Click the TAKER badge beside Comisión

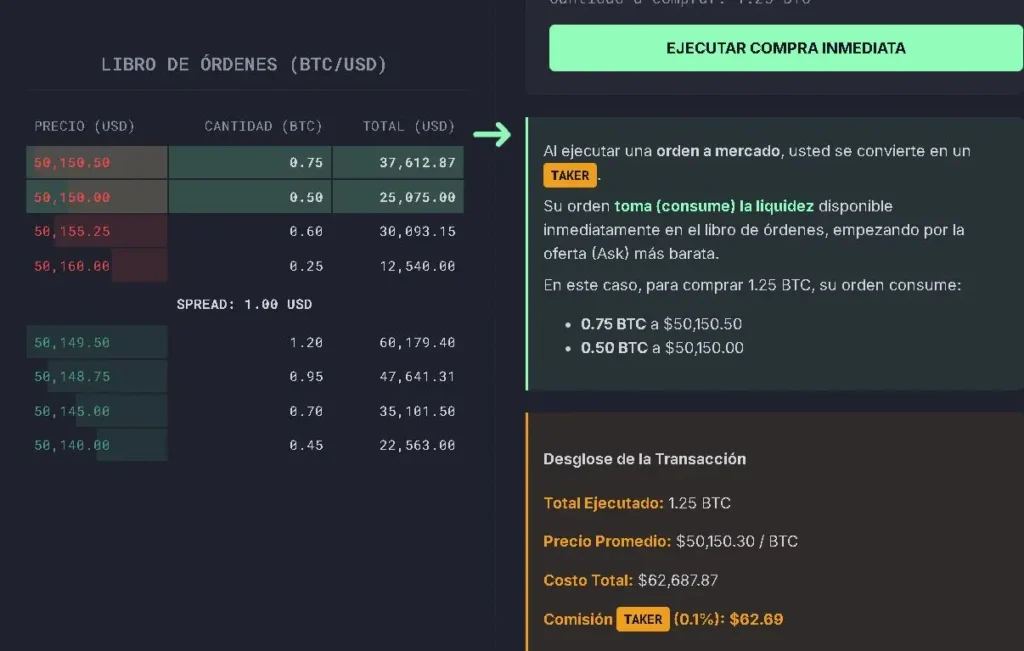643,619
